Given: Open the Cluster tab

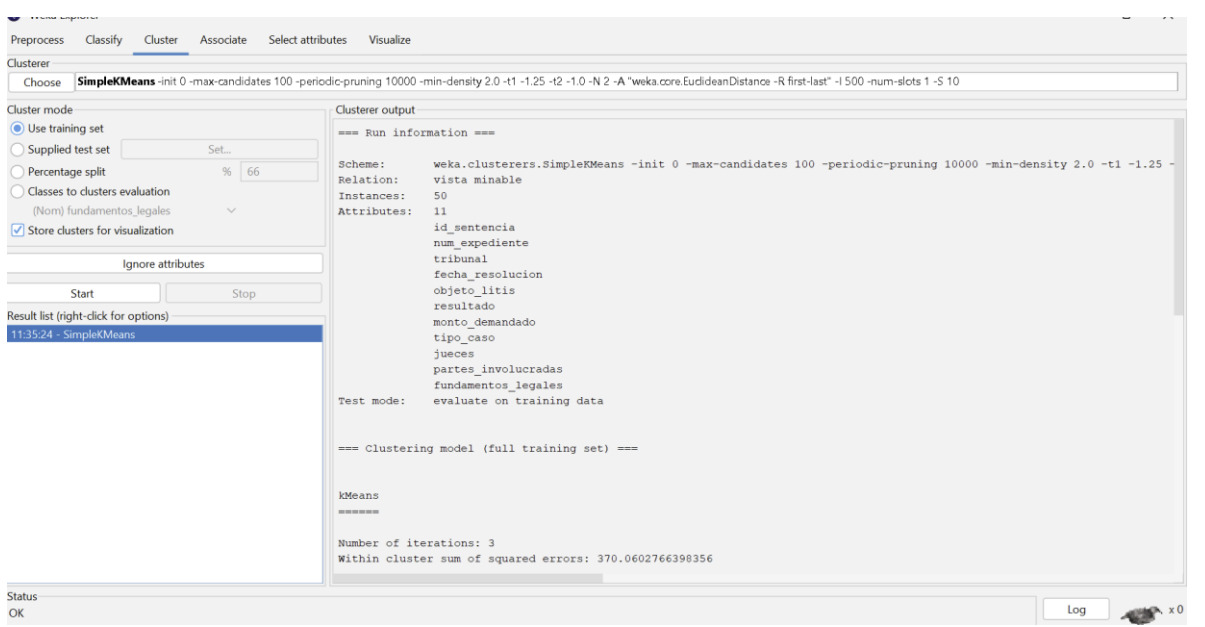Looking at the screenshot, I should (x=161, y=40).
